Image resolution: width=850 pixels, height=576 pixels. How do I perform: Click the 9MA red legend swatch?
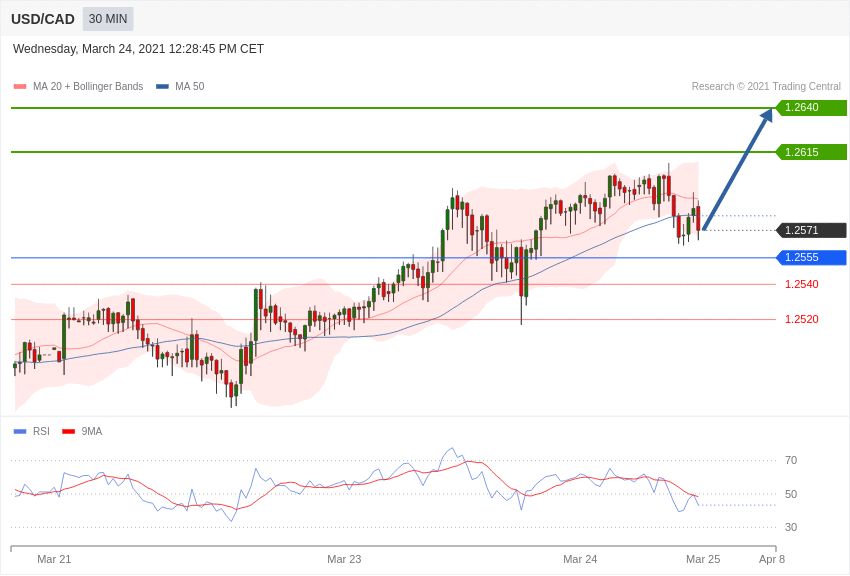[68, 431]
